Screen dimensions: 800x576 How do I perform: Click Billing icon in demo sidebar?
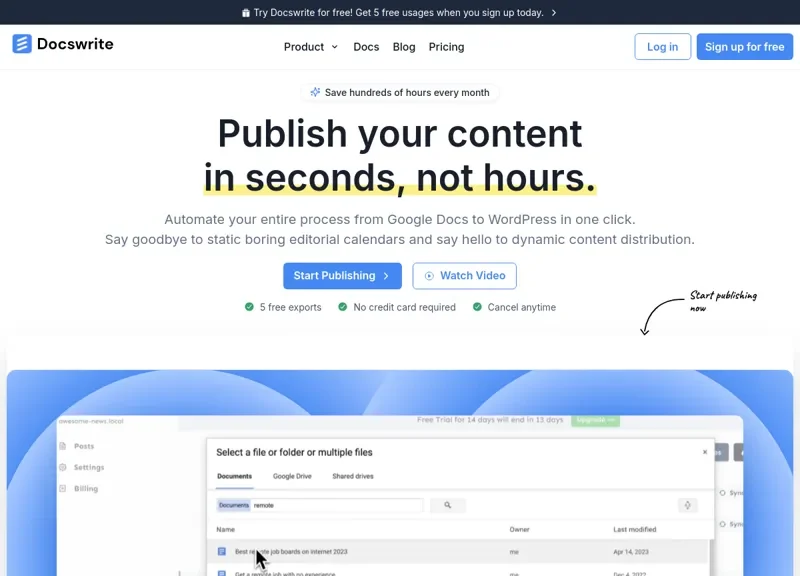(63, 488)
